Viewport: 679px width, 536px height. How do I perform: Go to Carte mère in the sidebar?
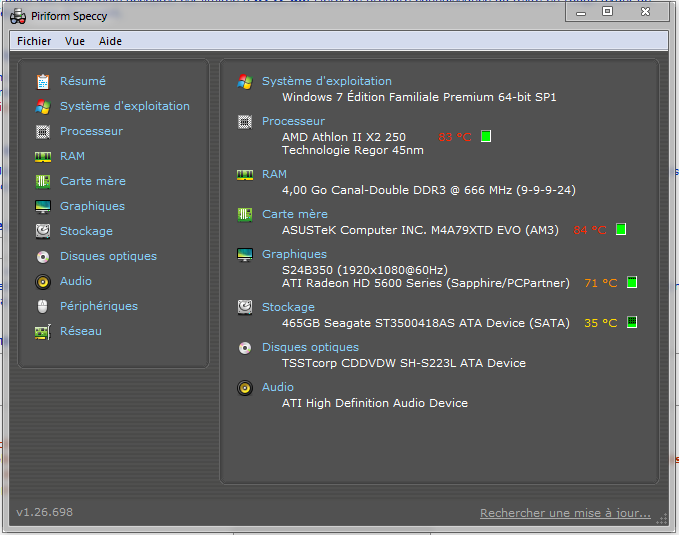pyautogui.click(x=93, y=181)
